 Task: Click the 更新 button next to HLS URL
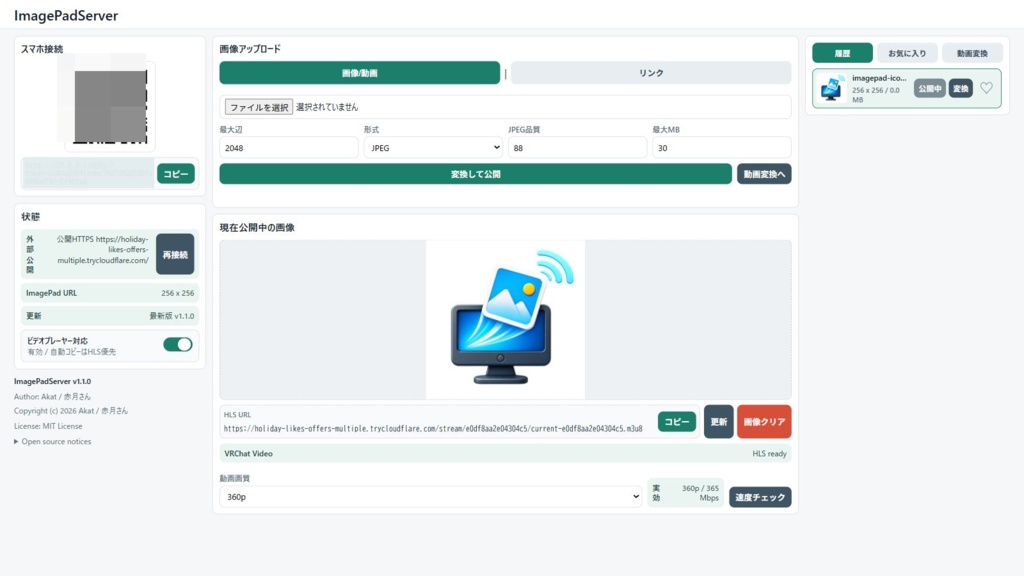[x=718, y=422]
